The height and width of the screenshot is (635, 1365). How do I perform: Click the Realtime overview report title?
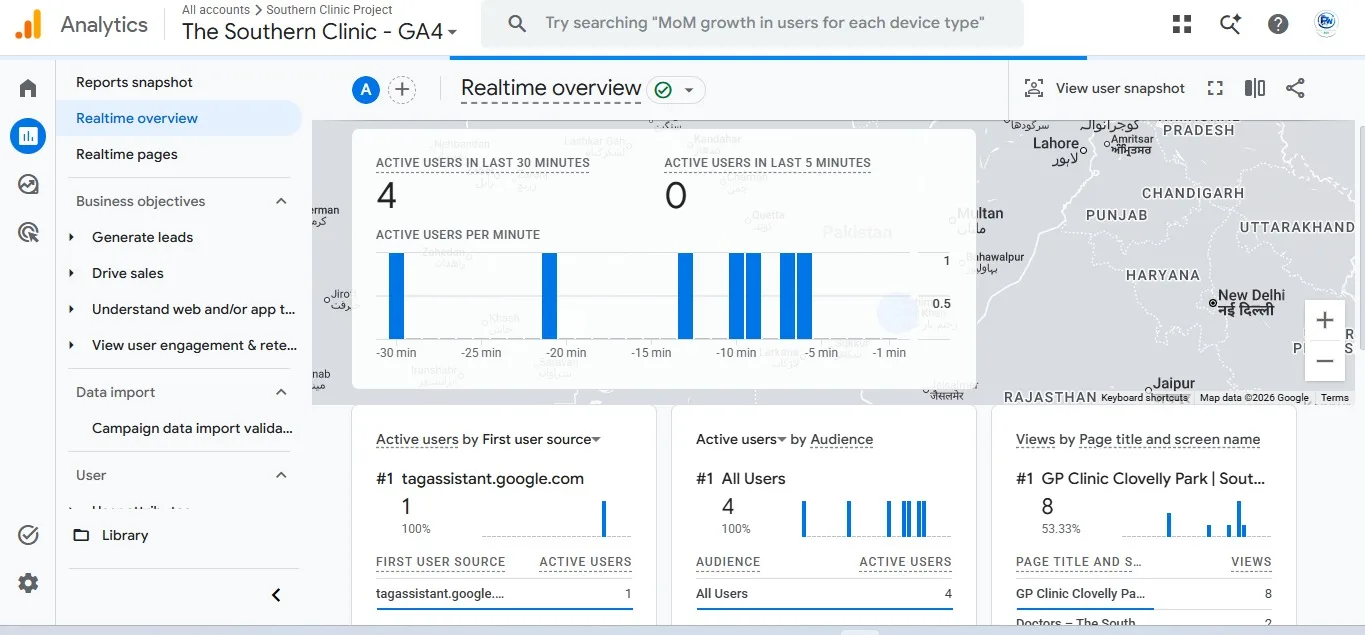click(551, 88)
